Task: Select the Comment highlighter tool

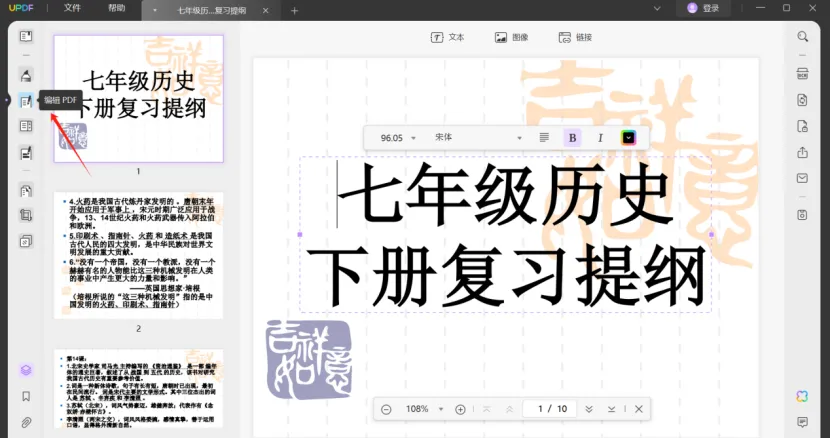Action: (x=26, y=75)
